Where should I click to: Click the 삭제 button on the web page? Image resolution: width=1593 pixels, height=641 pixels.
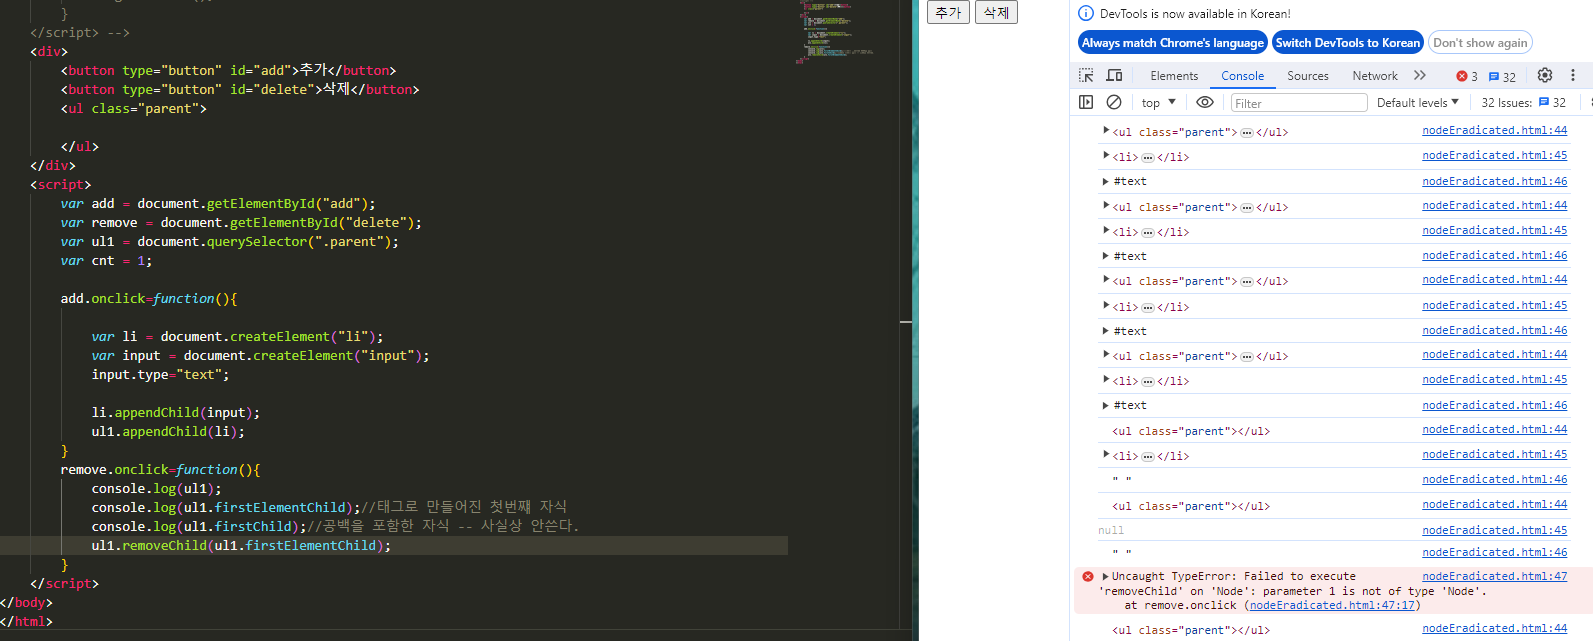point(996,12)
